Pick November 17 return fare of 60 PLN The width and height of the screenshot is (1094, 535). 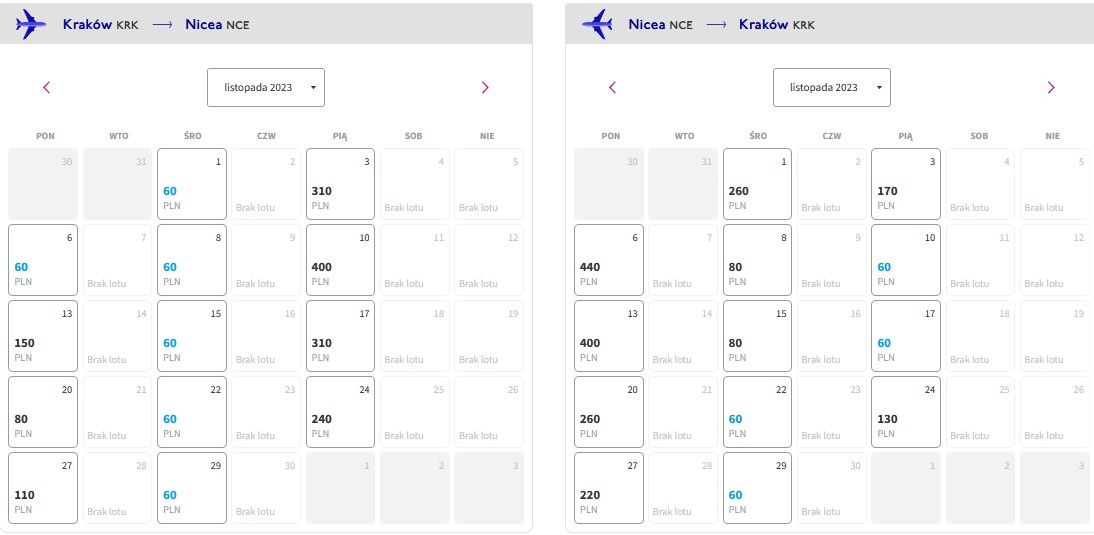click(906, 336)
